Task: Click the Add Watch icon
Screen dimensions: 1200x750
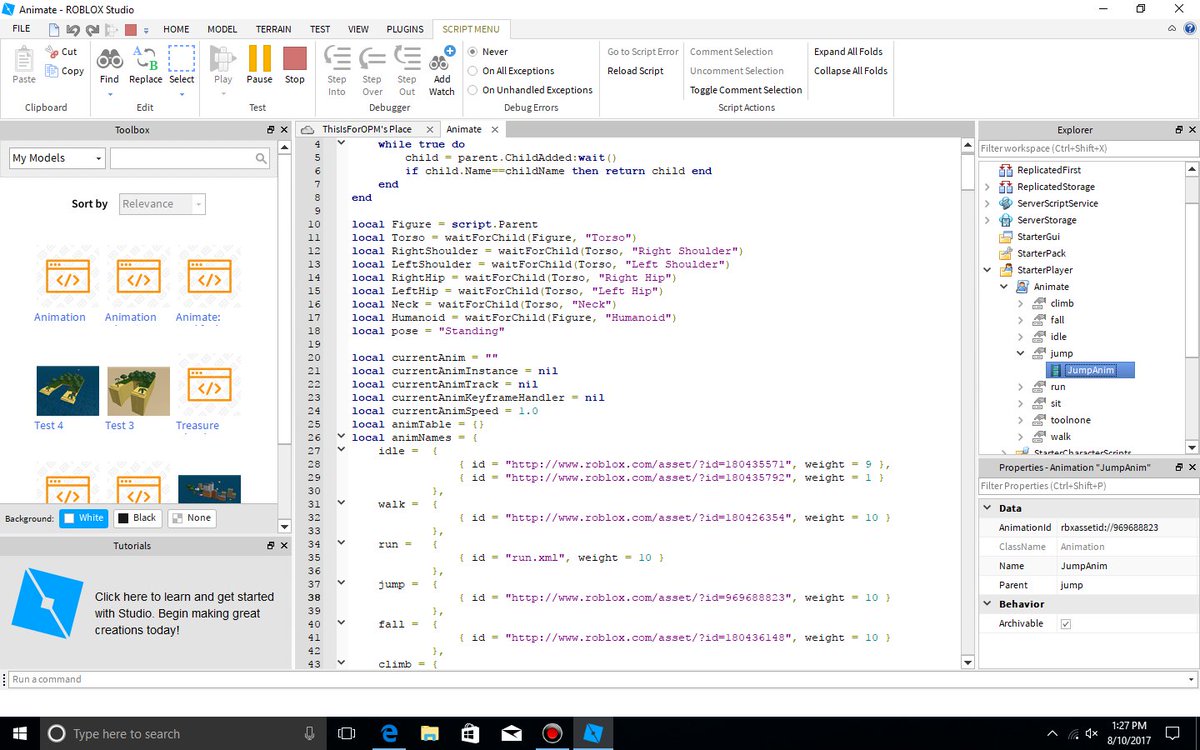Action: 442,58
